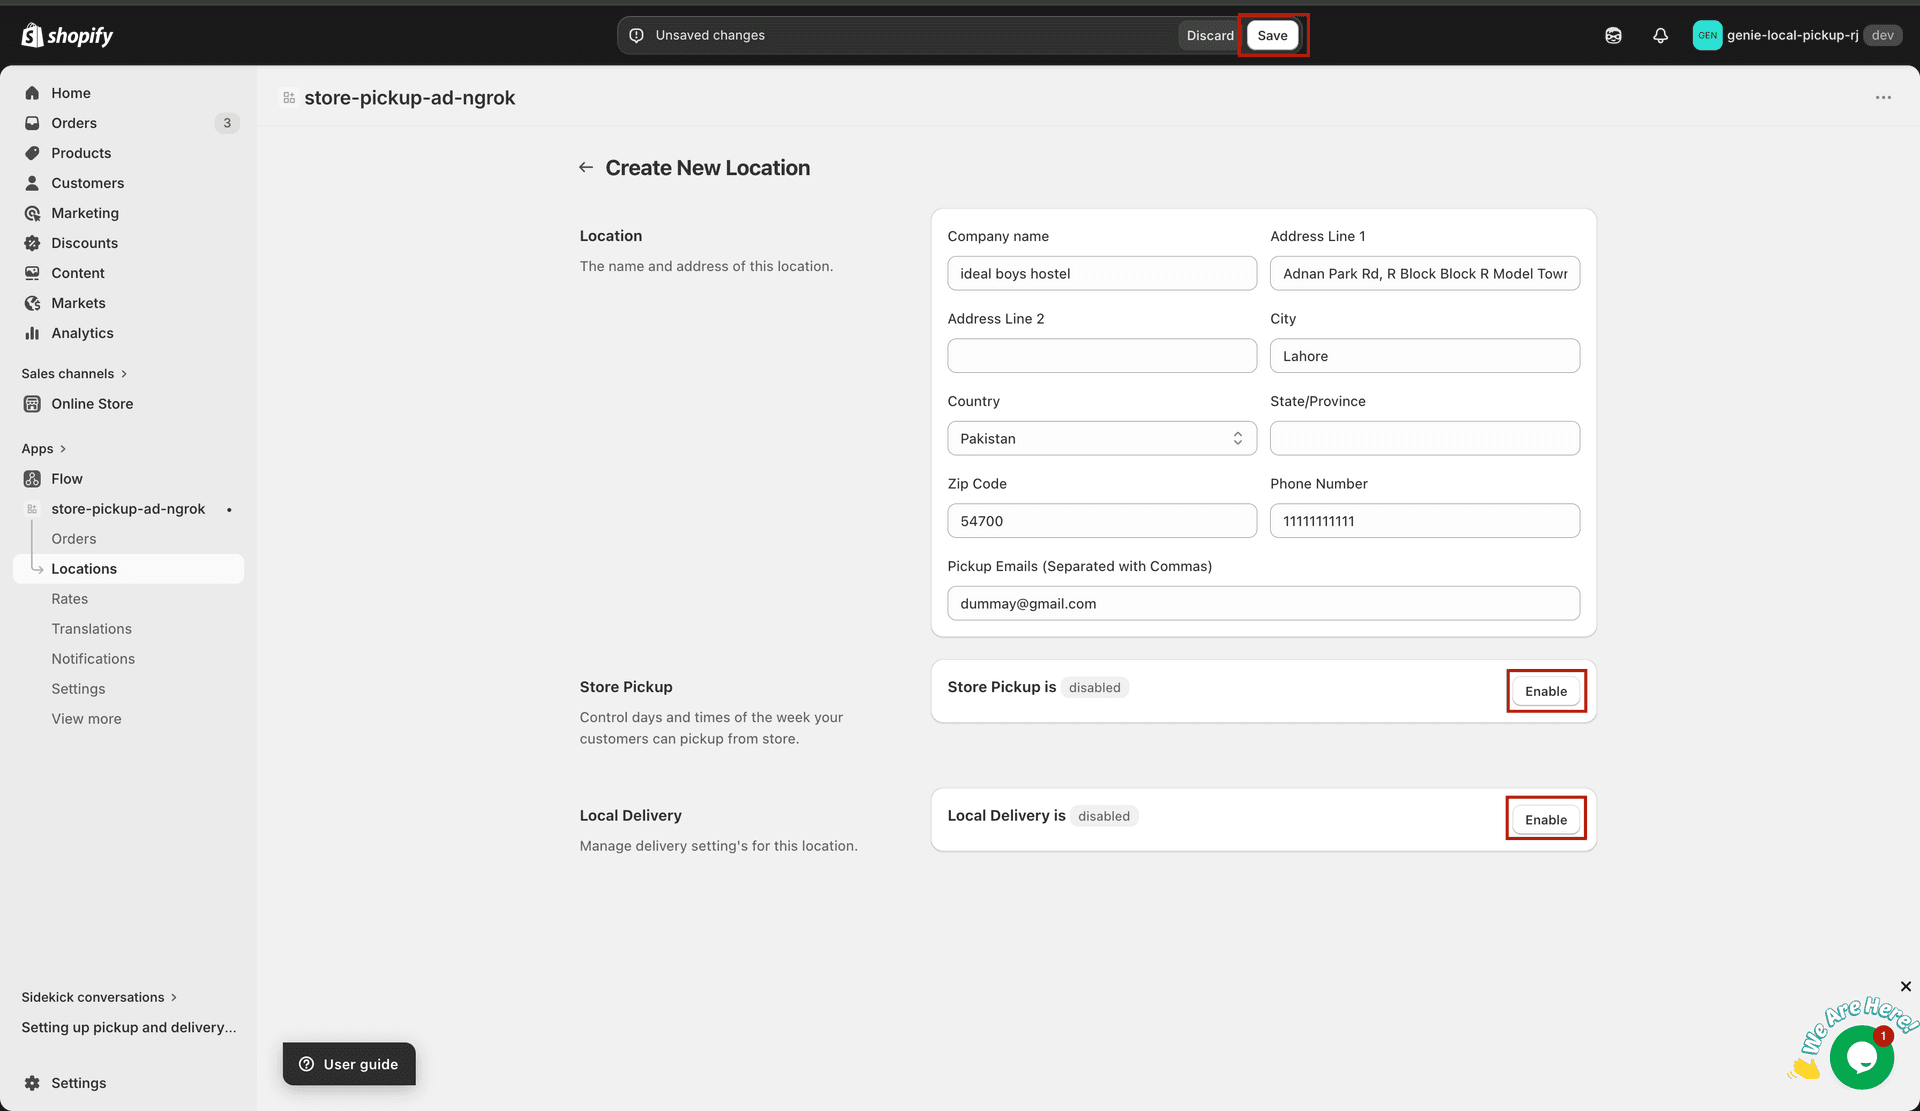Click the Address Line 2 field
1920x1111 pixels.
[1101, 355]
